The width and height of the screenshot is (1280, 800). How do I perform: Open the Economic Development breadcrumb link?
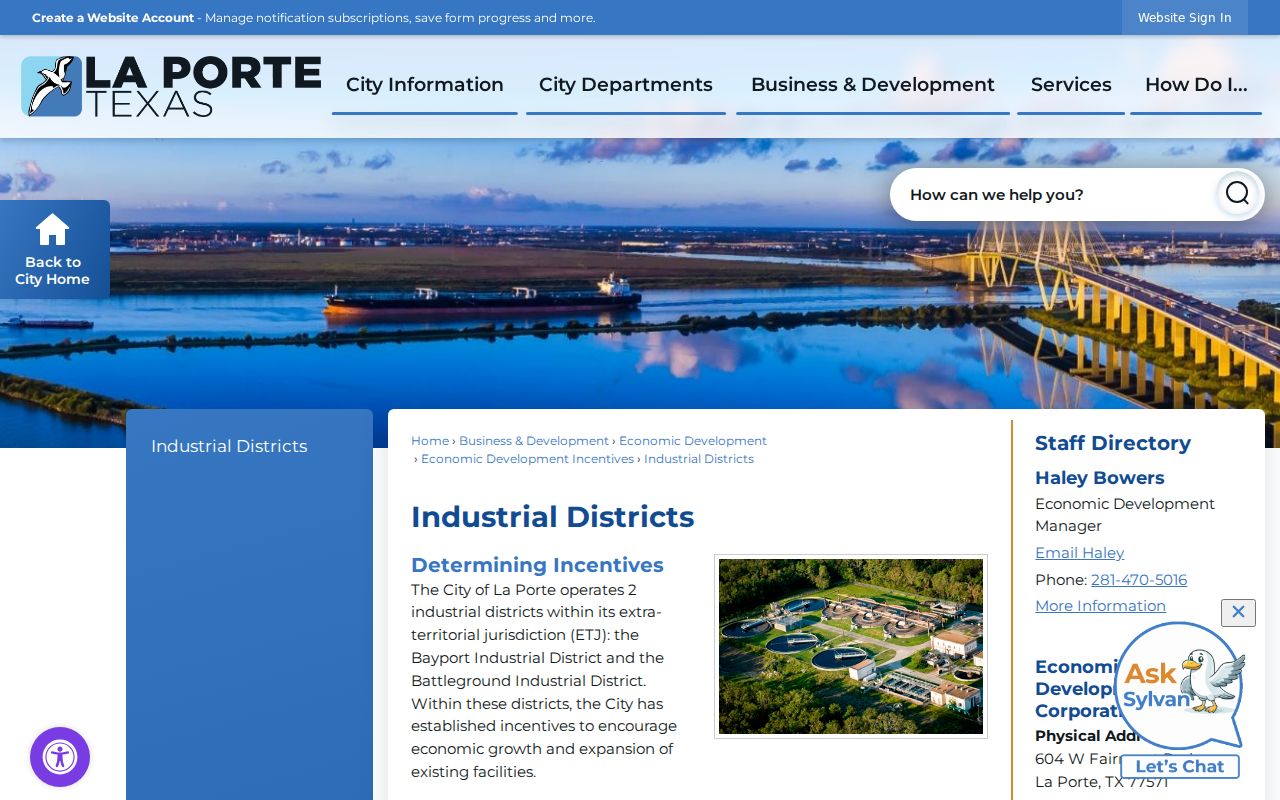click(x=693, y=441)
